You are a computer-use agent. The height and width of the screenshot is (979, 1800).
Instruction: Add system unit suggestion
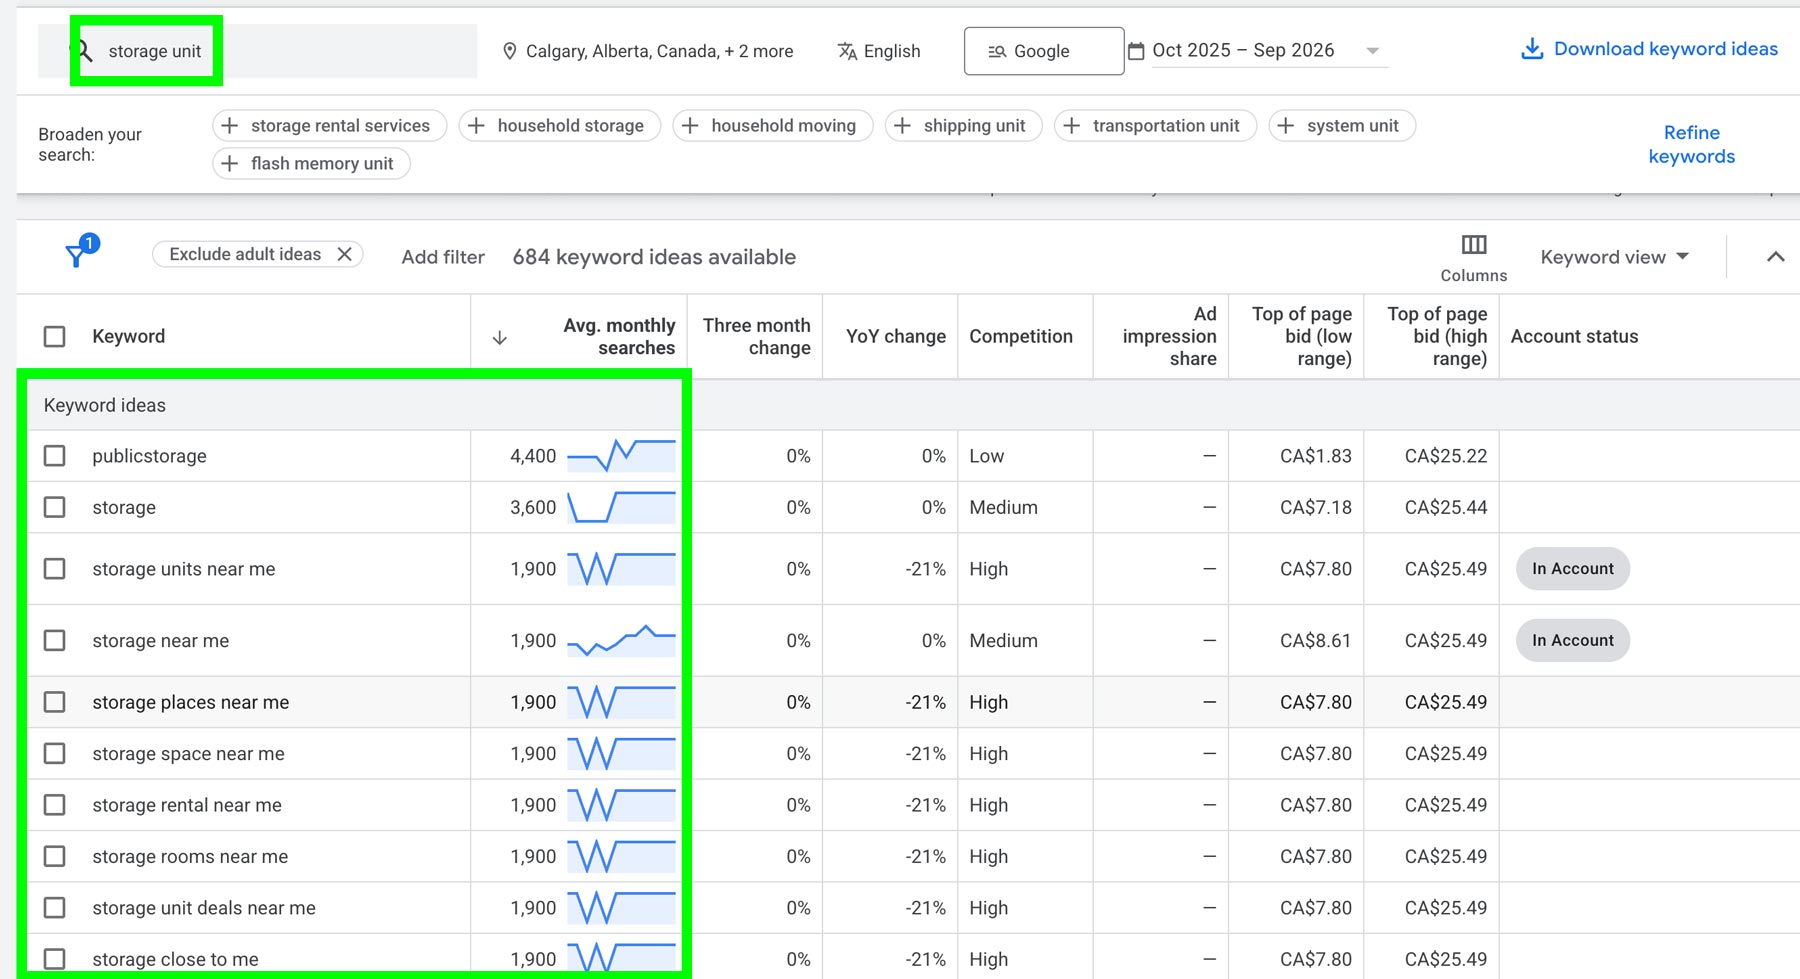coord(1342,126)
